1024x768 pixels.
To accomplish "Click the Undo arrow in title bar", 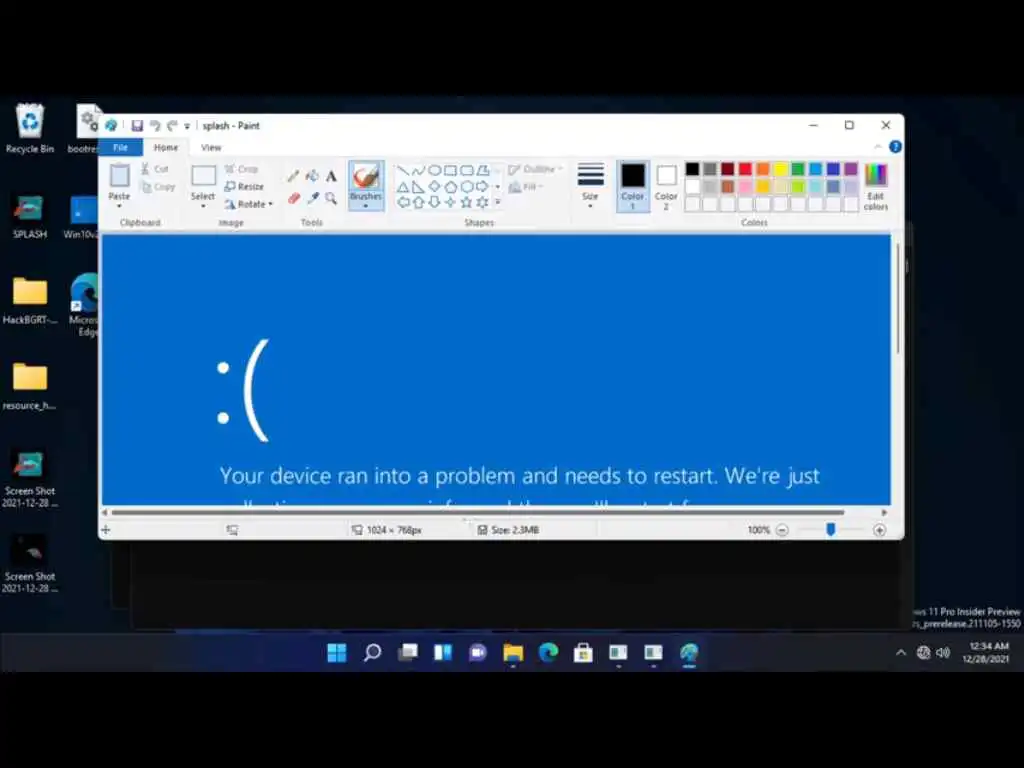I will coord(155,125).
